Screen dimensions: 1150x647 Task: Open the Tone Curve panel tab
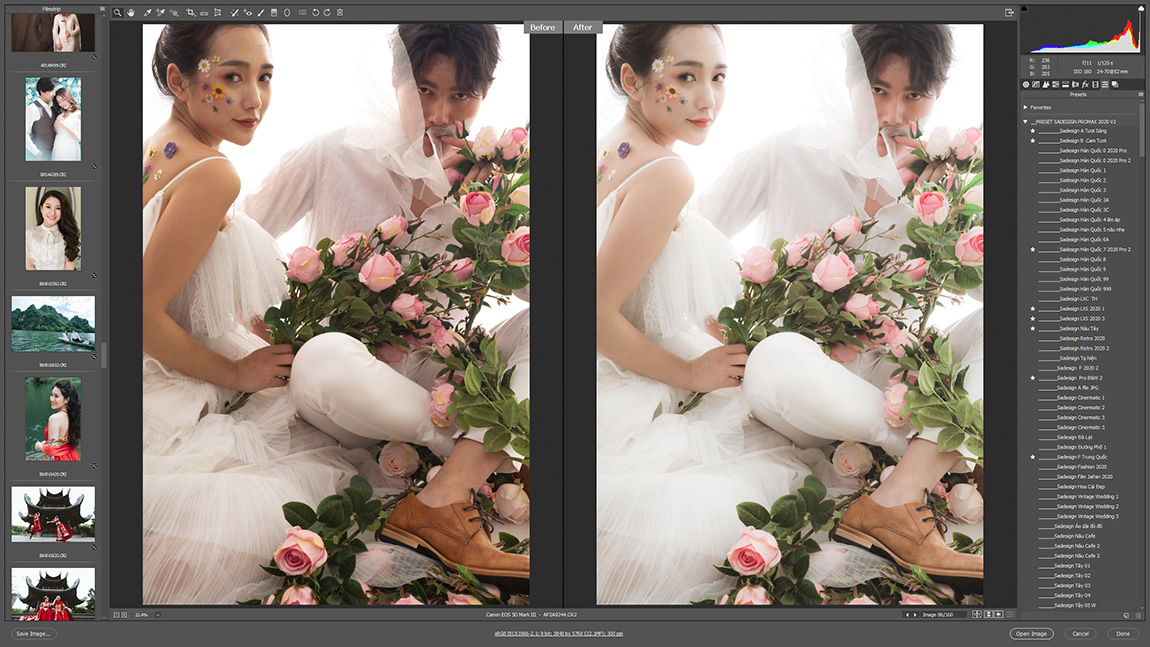(1035, 84)
